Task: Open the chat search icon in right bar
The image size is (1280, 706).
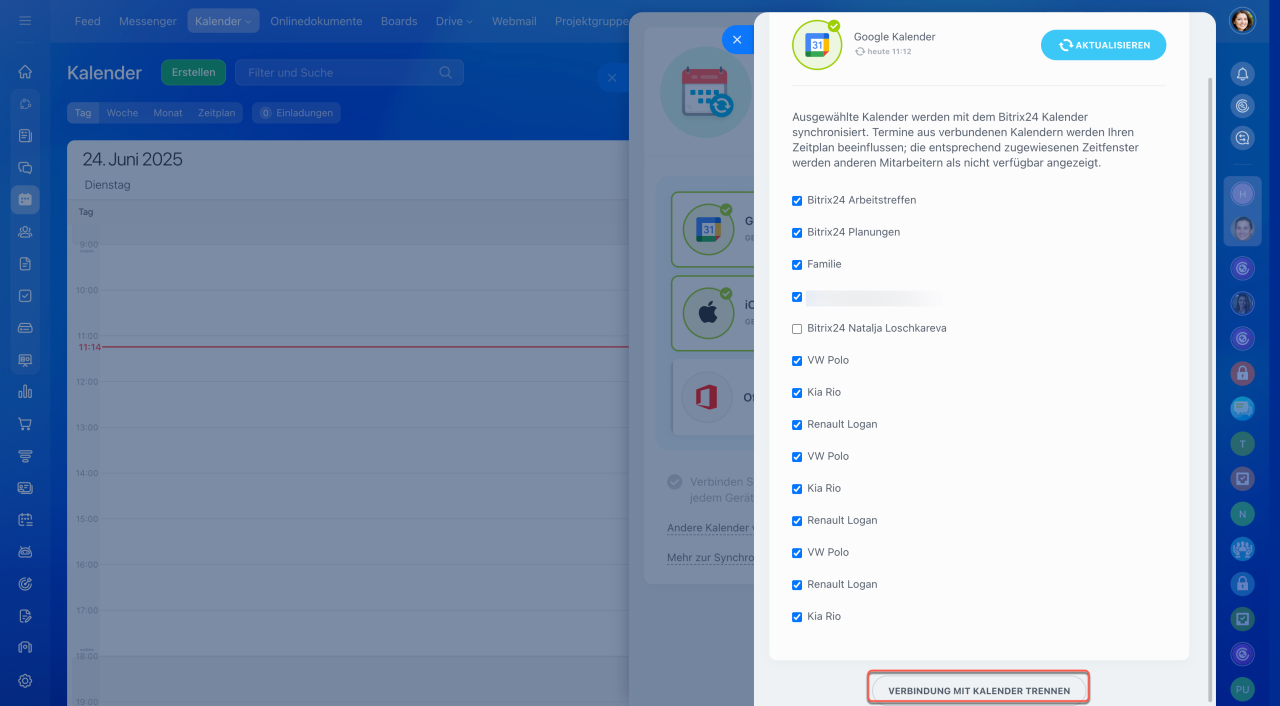Action: [x=1242, y=140]
